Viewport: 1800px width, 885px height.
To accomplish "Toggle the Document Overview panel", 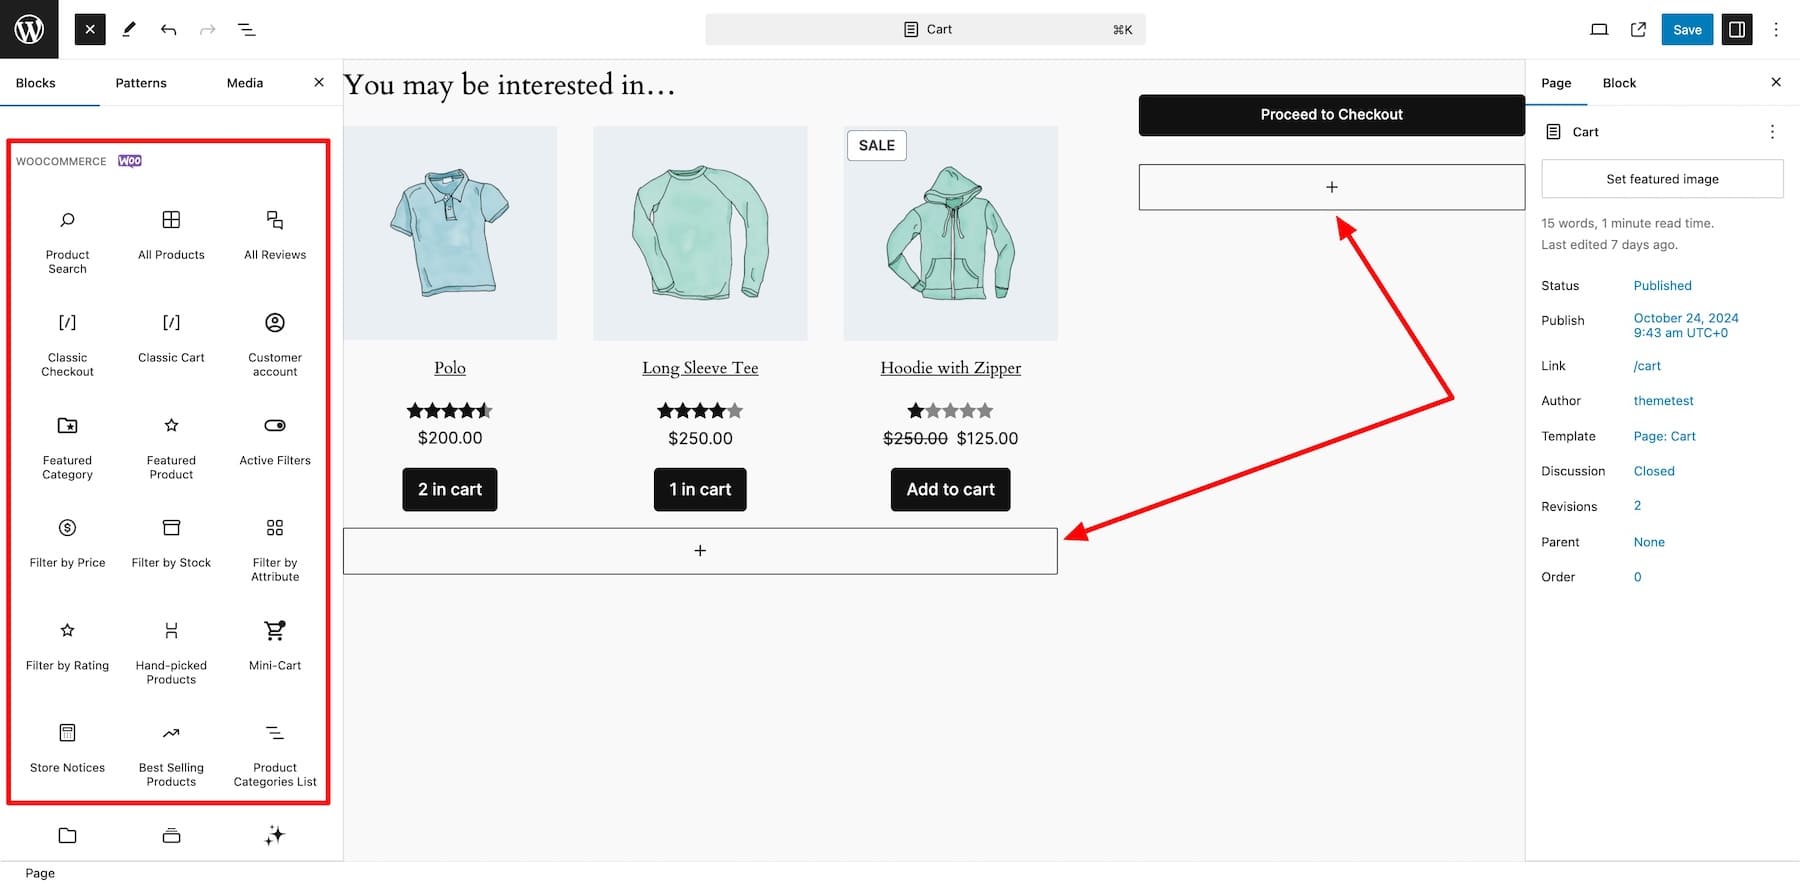I will (246, 29).
